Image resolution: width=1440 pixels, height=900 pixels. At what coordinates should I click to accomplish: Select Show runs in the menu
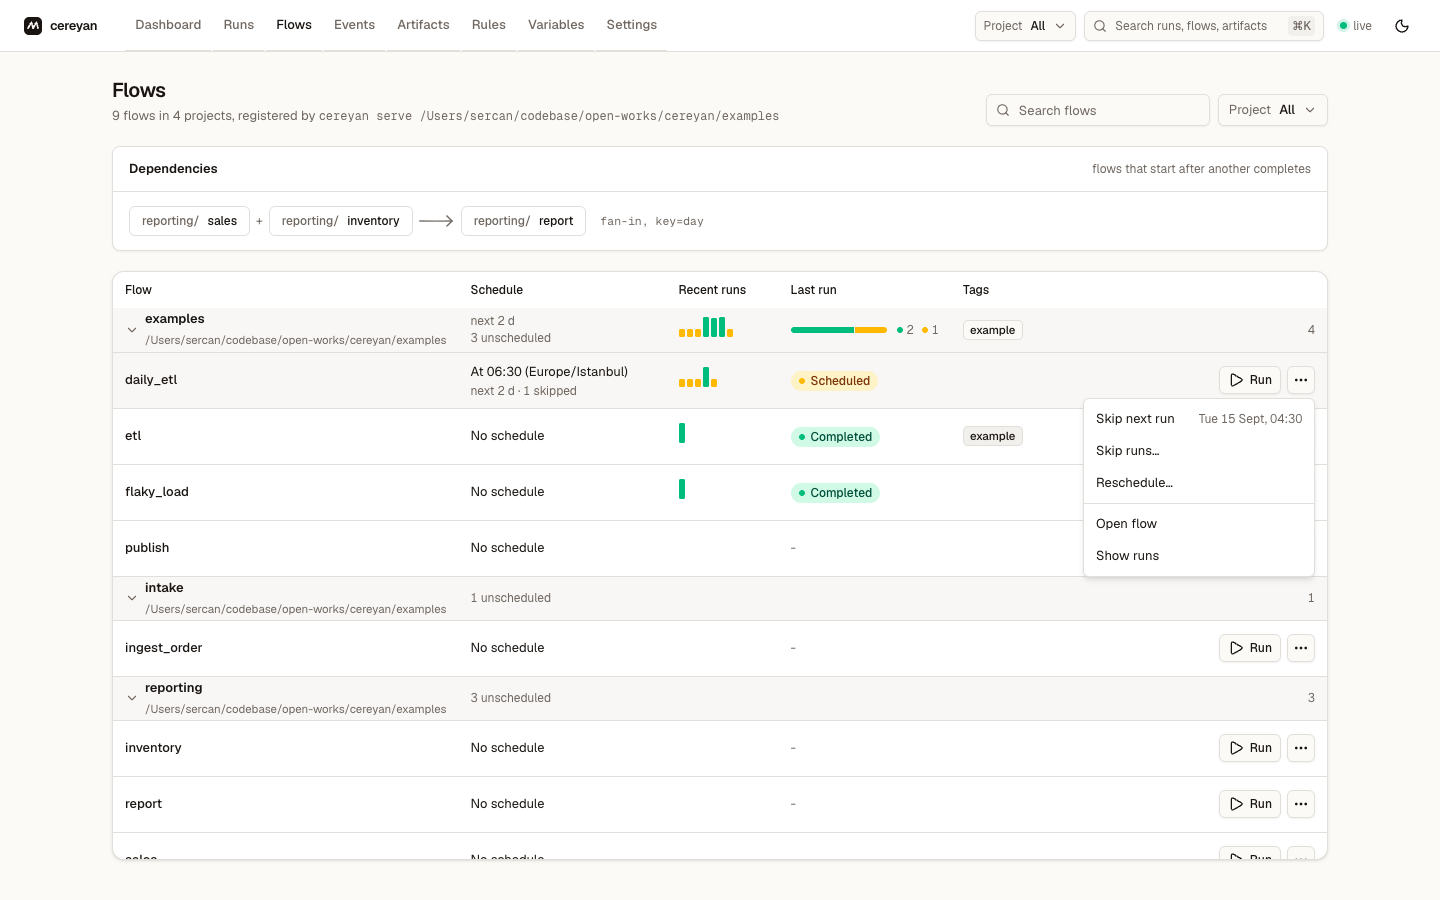click(1199, 556)
